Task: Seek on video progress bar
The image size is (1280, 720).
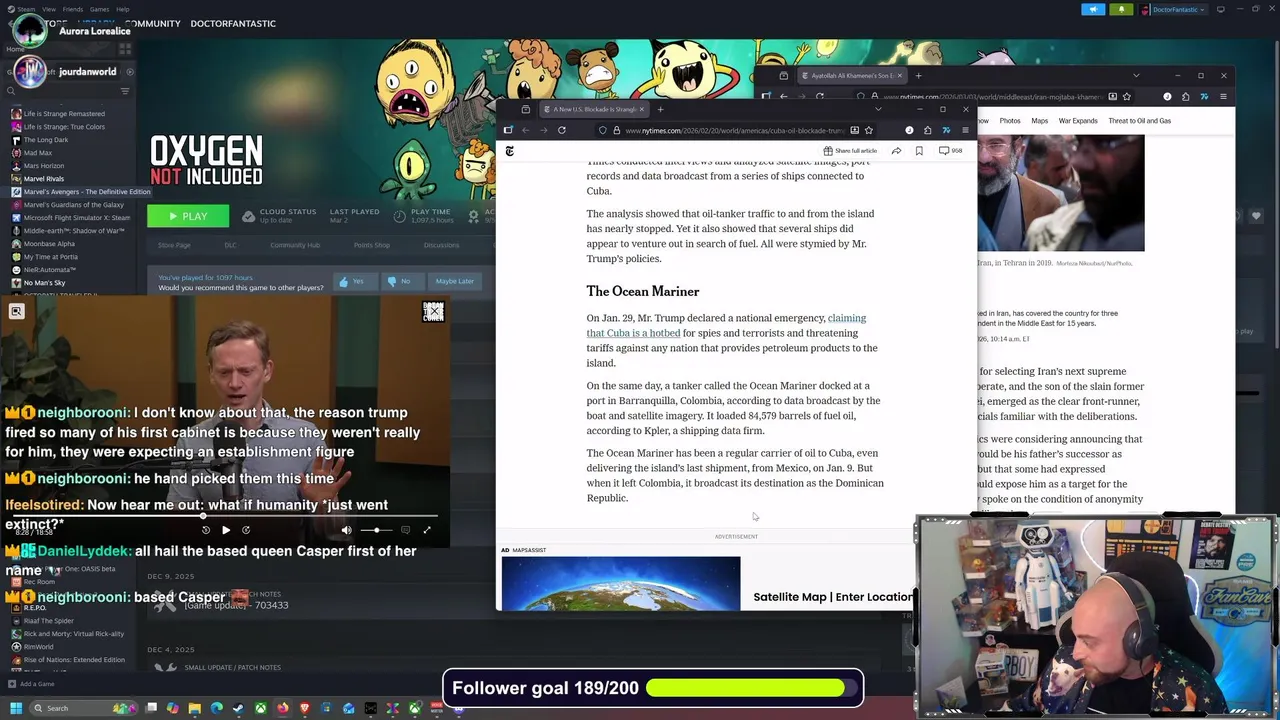Action: [225, 516]
